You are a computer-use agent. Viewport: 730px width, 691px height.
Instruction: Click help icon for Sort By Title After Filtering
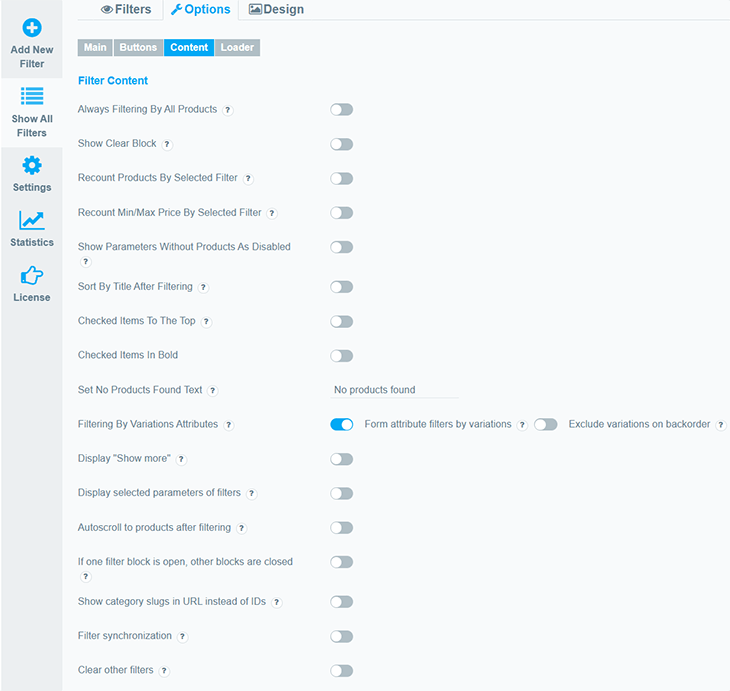pos(203,288)
